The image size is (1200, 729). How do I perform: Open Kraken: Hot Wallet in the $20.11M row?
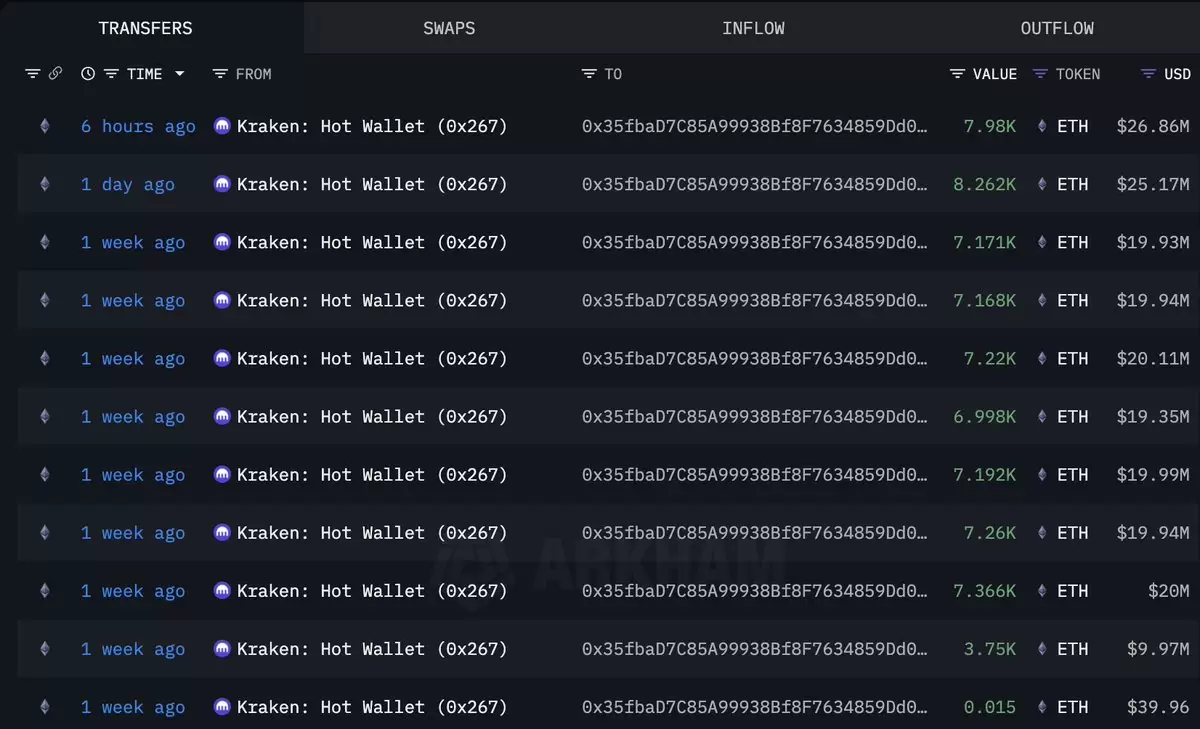pos(372,358)
